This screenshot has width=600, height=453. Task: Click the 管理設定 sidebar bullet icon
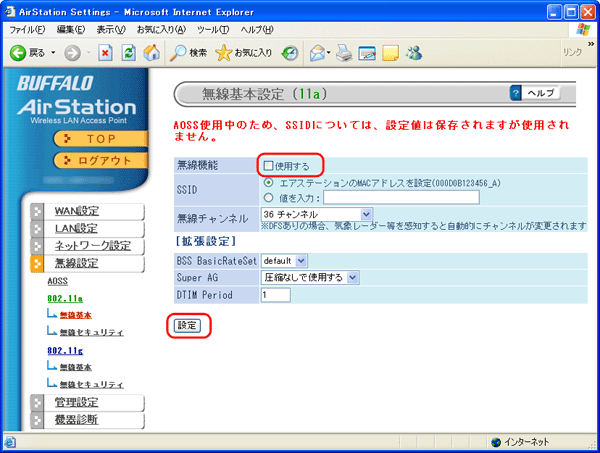[37, 403]
